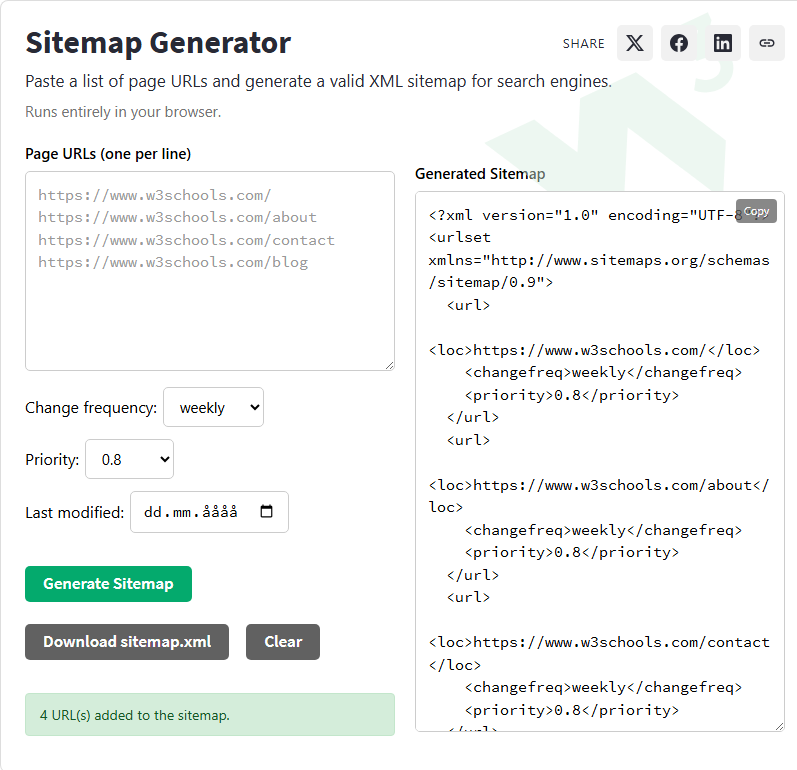The width and height of the screenshot is (797, 770).
Task: Copy page link via chain icon
Action: [x=767, y=43]
